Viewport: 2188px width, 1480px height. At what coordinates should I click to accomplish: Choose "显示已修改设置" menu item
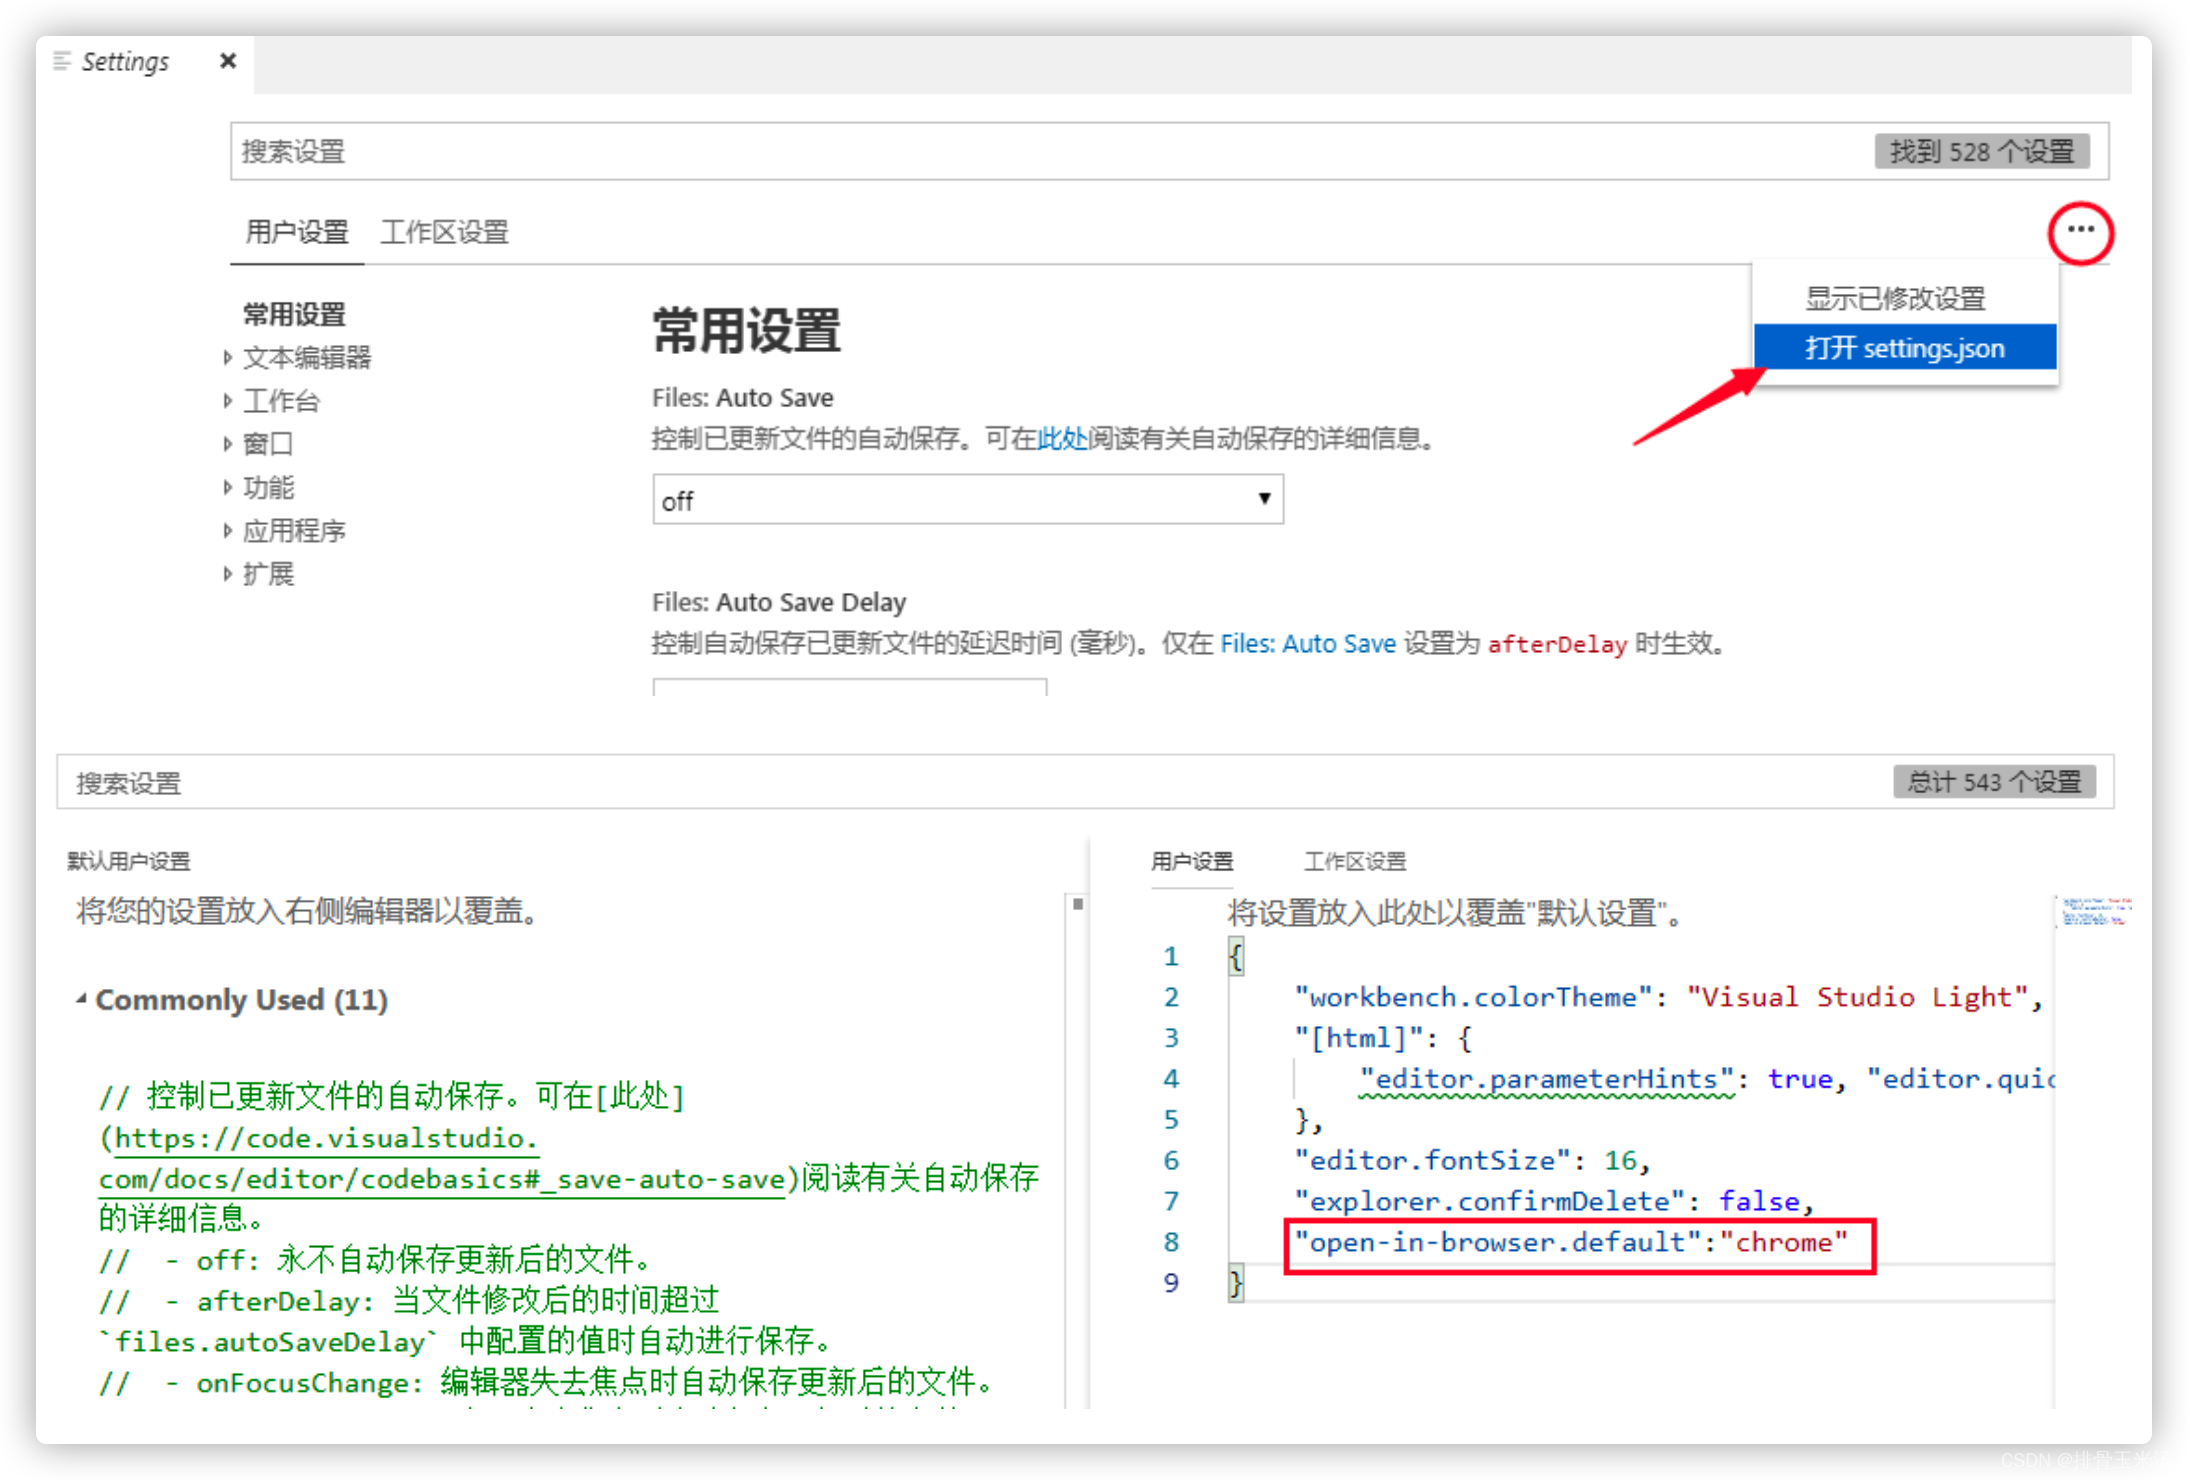point(1894,298)
